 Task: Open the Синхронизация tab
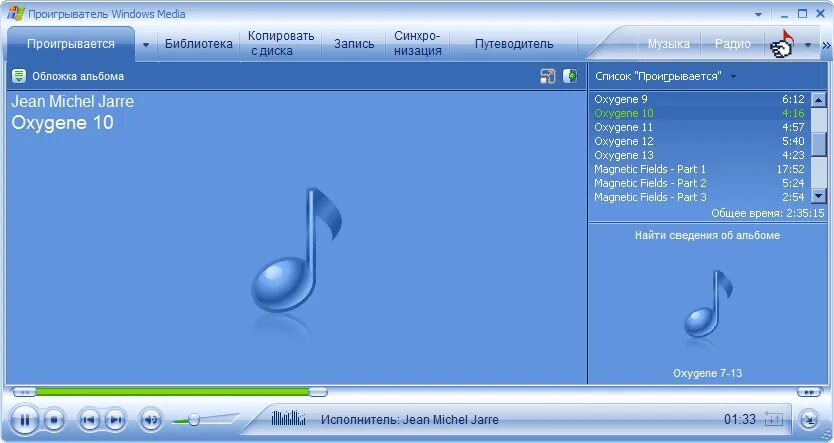(x=418, y=44)
